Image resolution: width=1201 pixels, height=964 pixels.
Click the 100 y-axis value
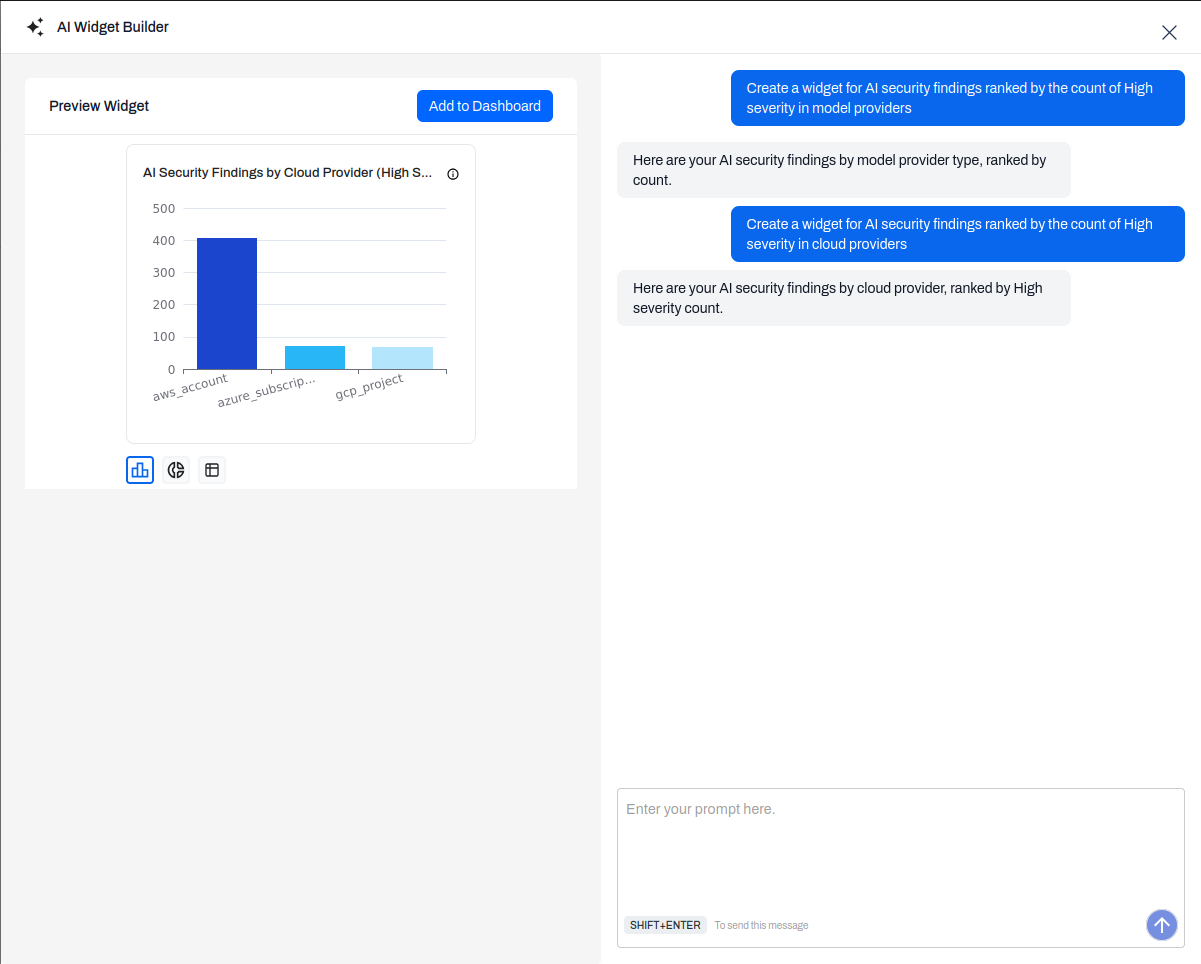(164, 337)
